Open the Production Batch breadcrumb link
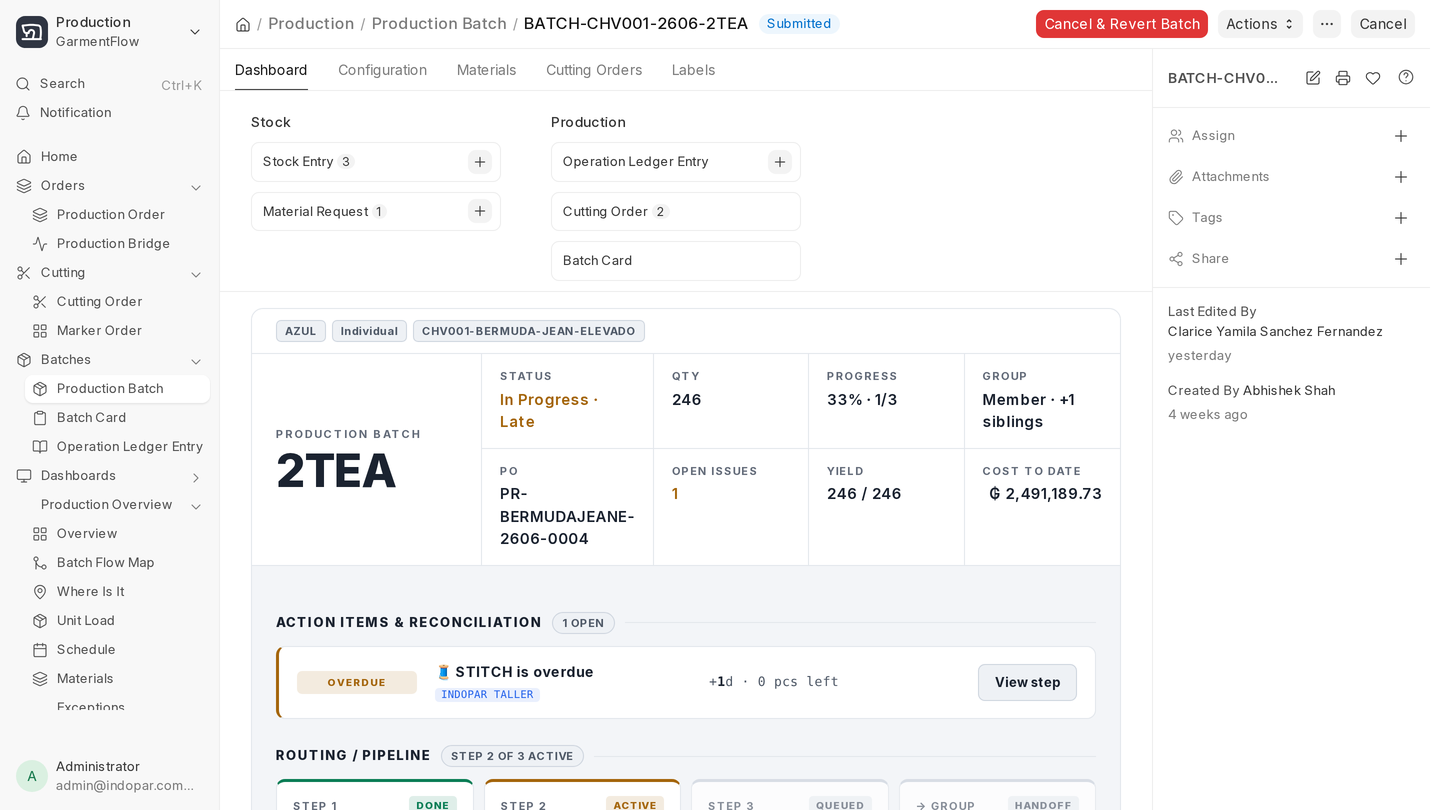This screenshot has width=1440, height=810. (x=439, y=23)
